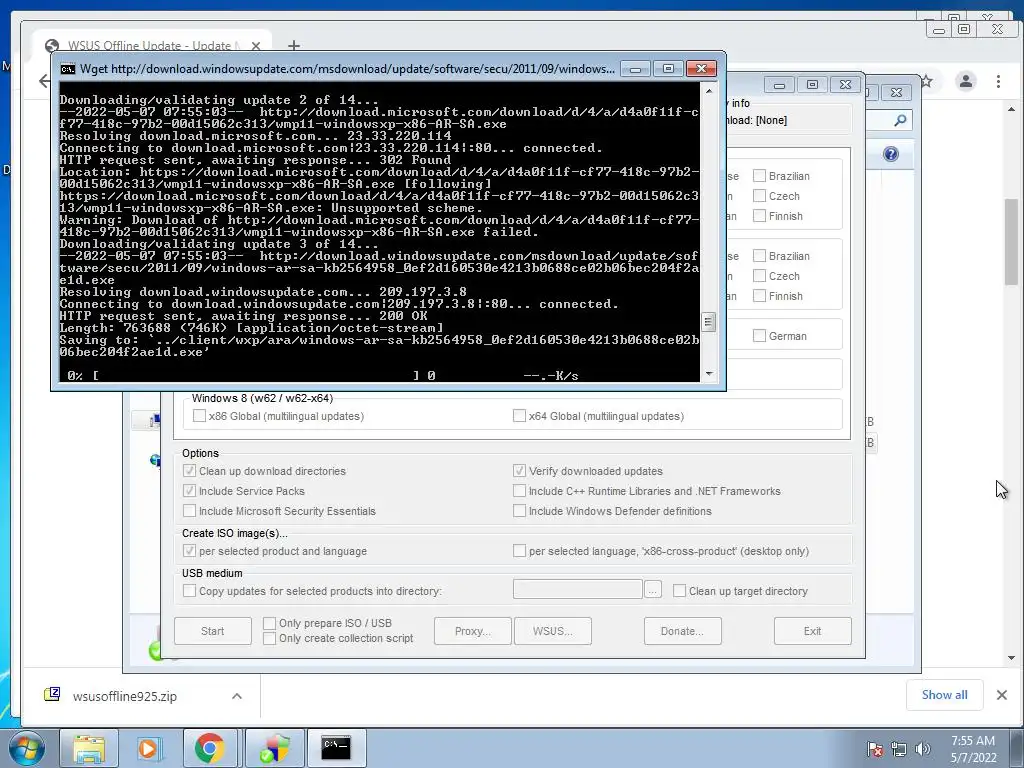
Task: Expand wsusoffline925.zip download options chevron
Action: click(236, 696)
